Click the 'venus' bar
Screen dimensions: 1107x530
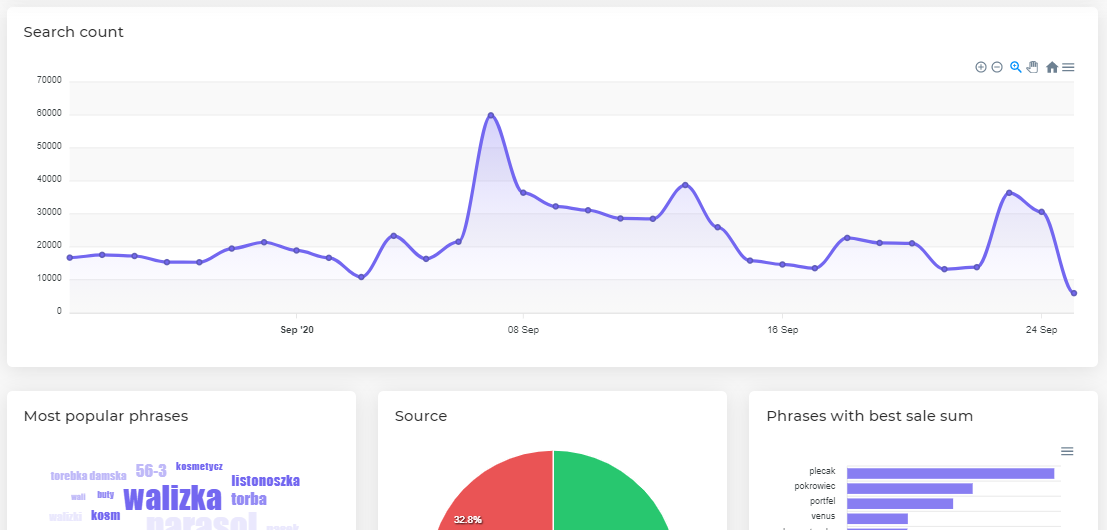pos(878,519)
